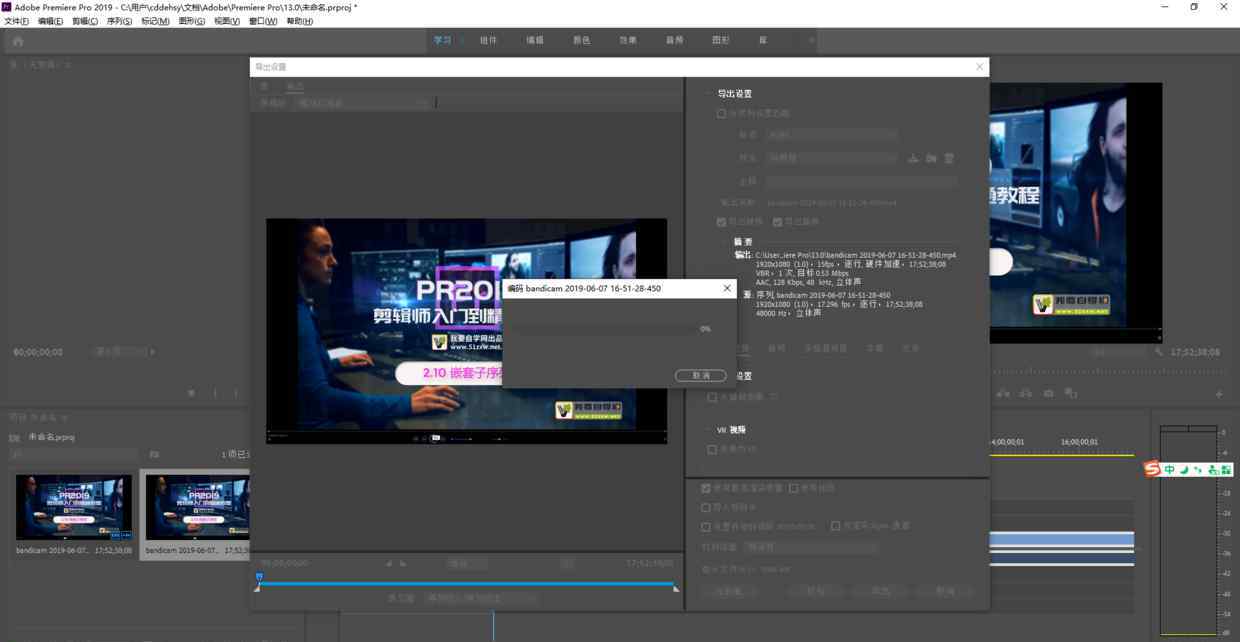Open the preview zoom-level fit dropdown
Image resolution: width=1240 pixels, height=642 pixels.
[x=467, y=564]
